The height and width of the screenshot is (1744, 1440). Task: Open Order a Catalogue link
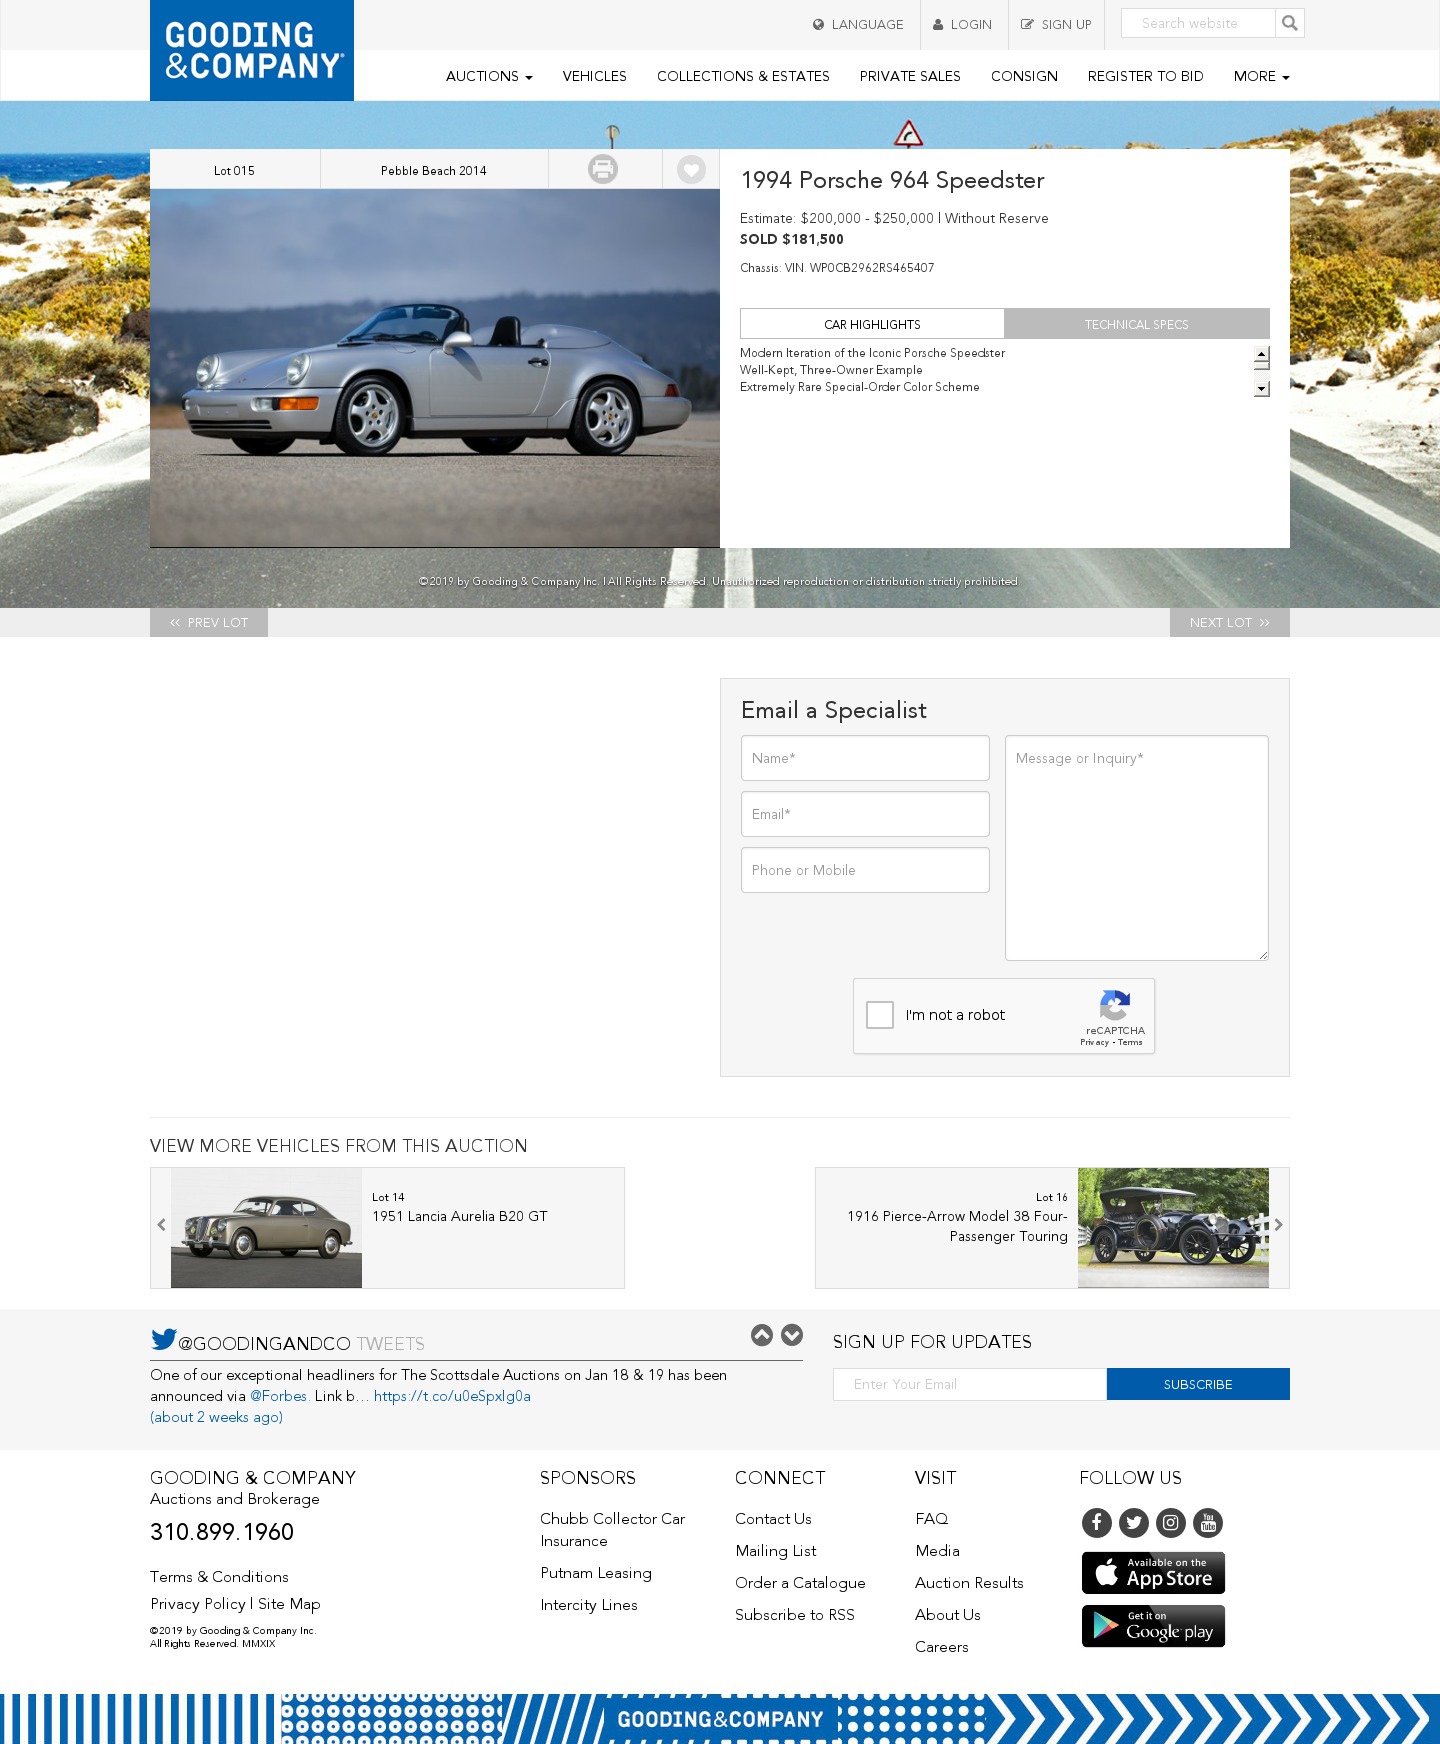click(x=800, y=1583)
